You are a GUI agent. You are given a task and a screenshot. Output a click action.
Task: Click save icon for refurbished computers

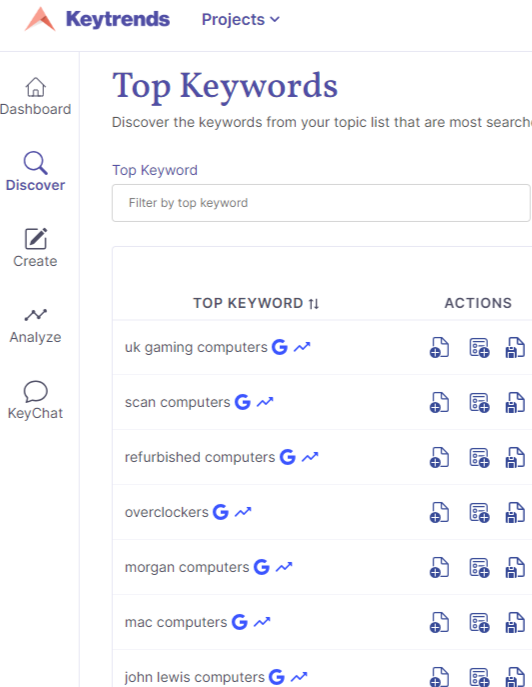515,458
